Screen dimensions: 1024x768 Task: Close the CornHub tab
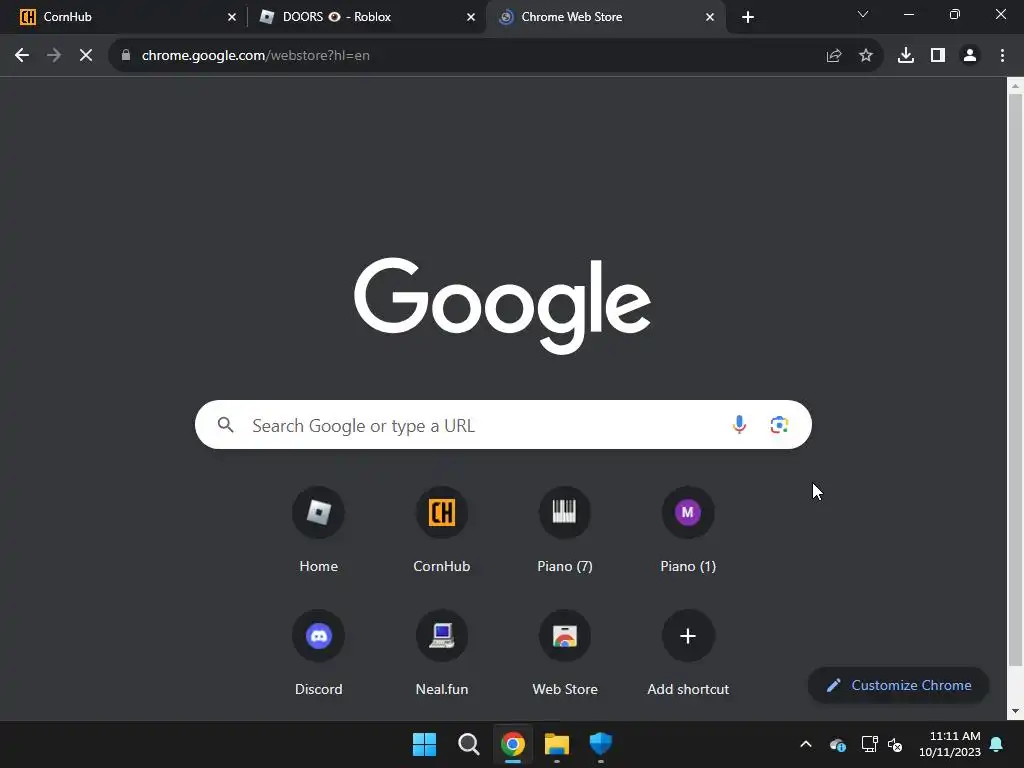[x=232, y=17]
